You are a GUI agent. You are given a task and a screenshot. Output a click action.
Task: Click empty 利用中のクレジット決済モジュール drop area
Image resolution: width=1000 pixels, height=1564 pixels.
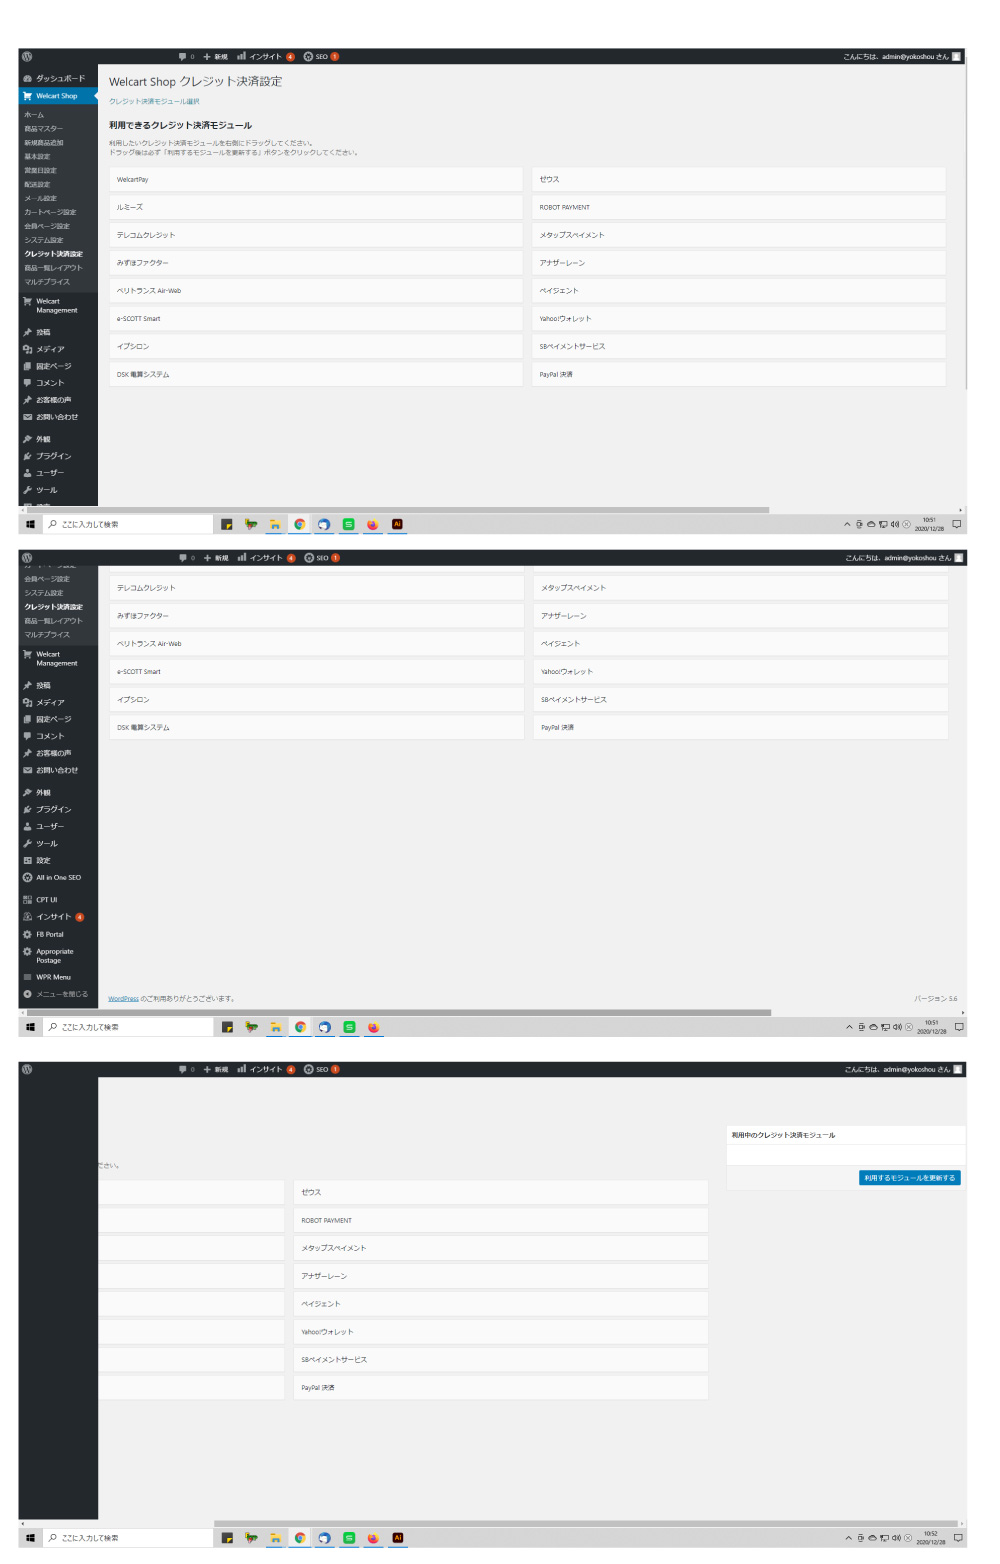coord(846,1155)
